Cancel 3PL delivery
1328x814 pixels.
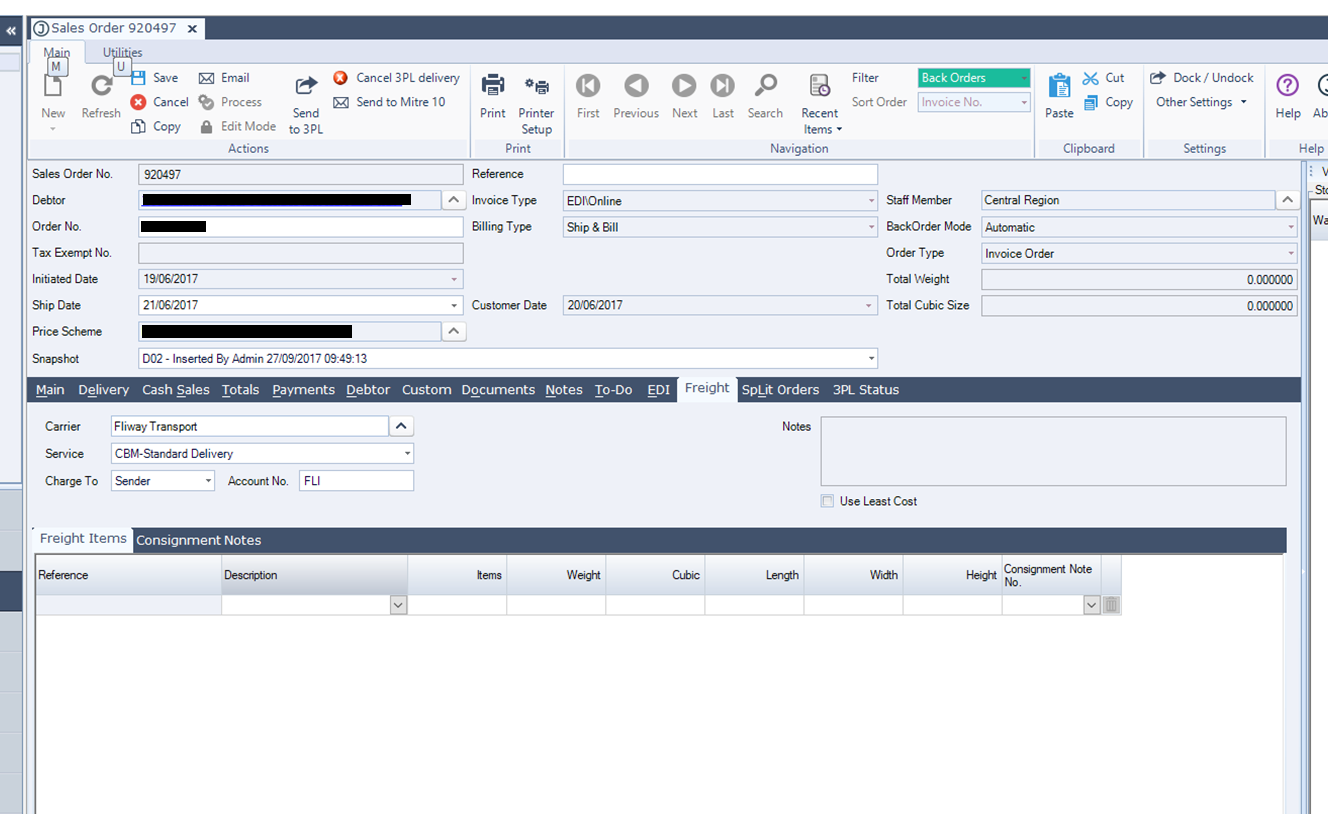tap(397, 78)
